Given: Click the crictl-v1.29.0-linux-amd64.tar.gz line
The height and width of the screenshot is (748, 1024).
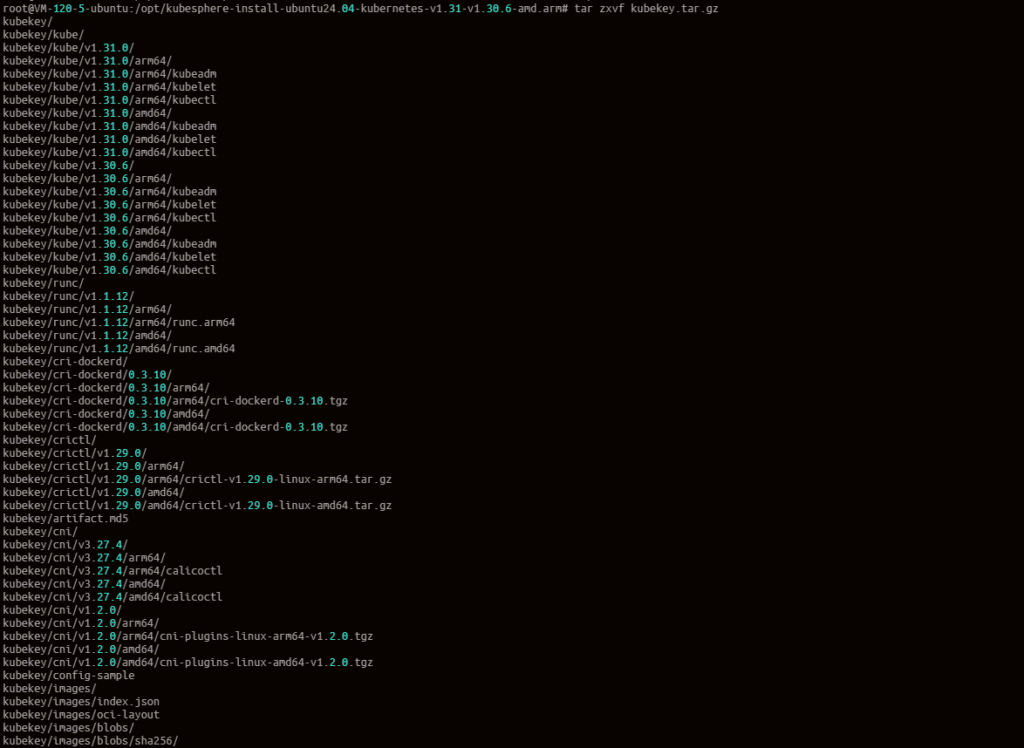Looking at the screenshot, I should tap(197, 505).
